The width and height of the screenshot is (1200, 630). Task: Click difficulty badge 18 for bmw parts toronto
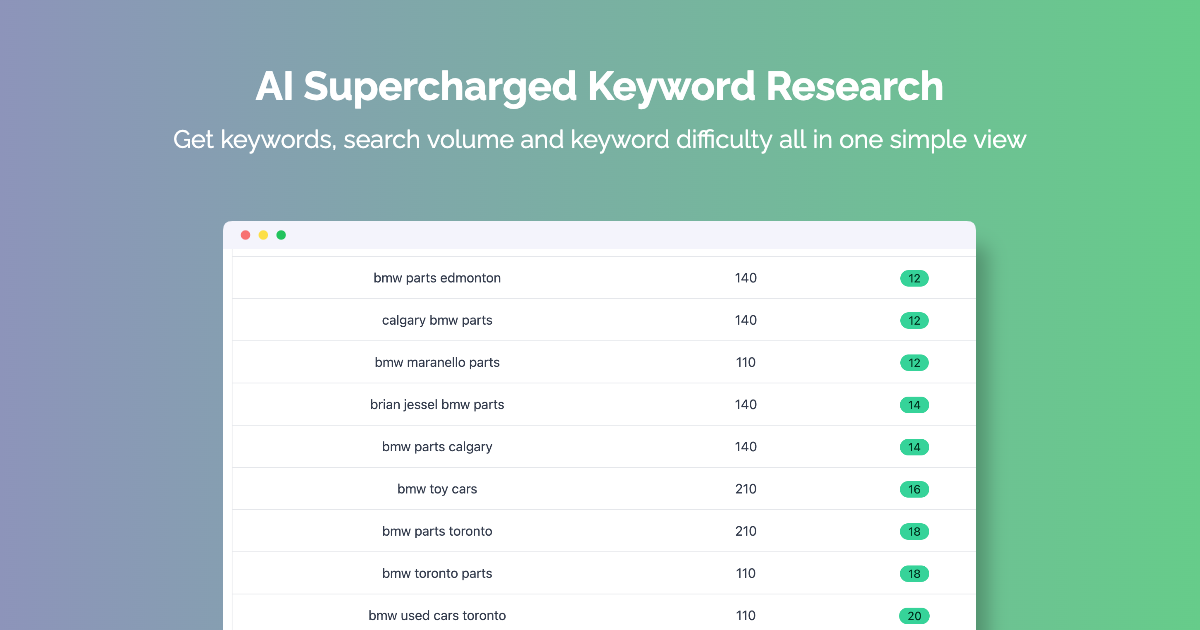[x=914, y=532]
